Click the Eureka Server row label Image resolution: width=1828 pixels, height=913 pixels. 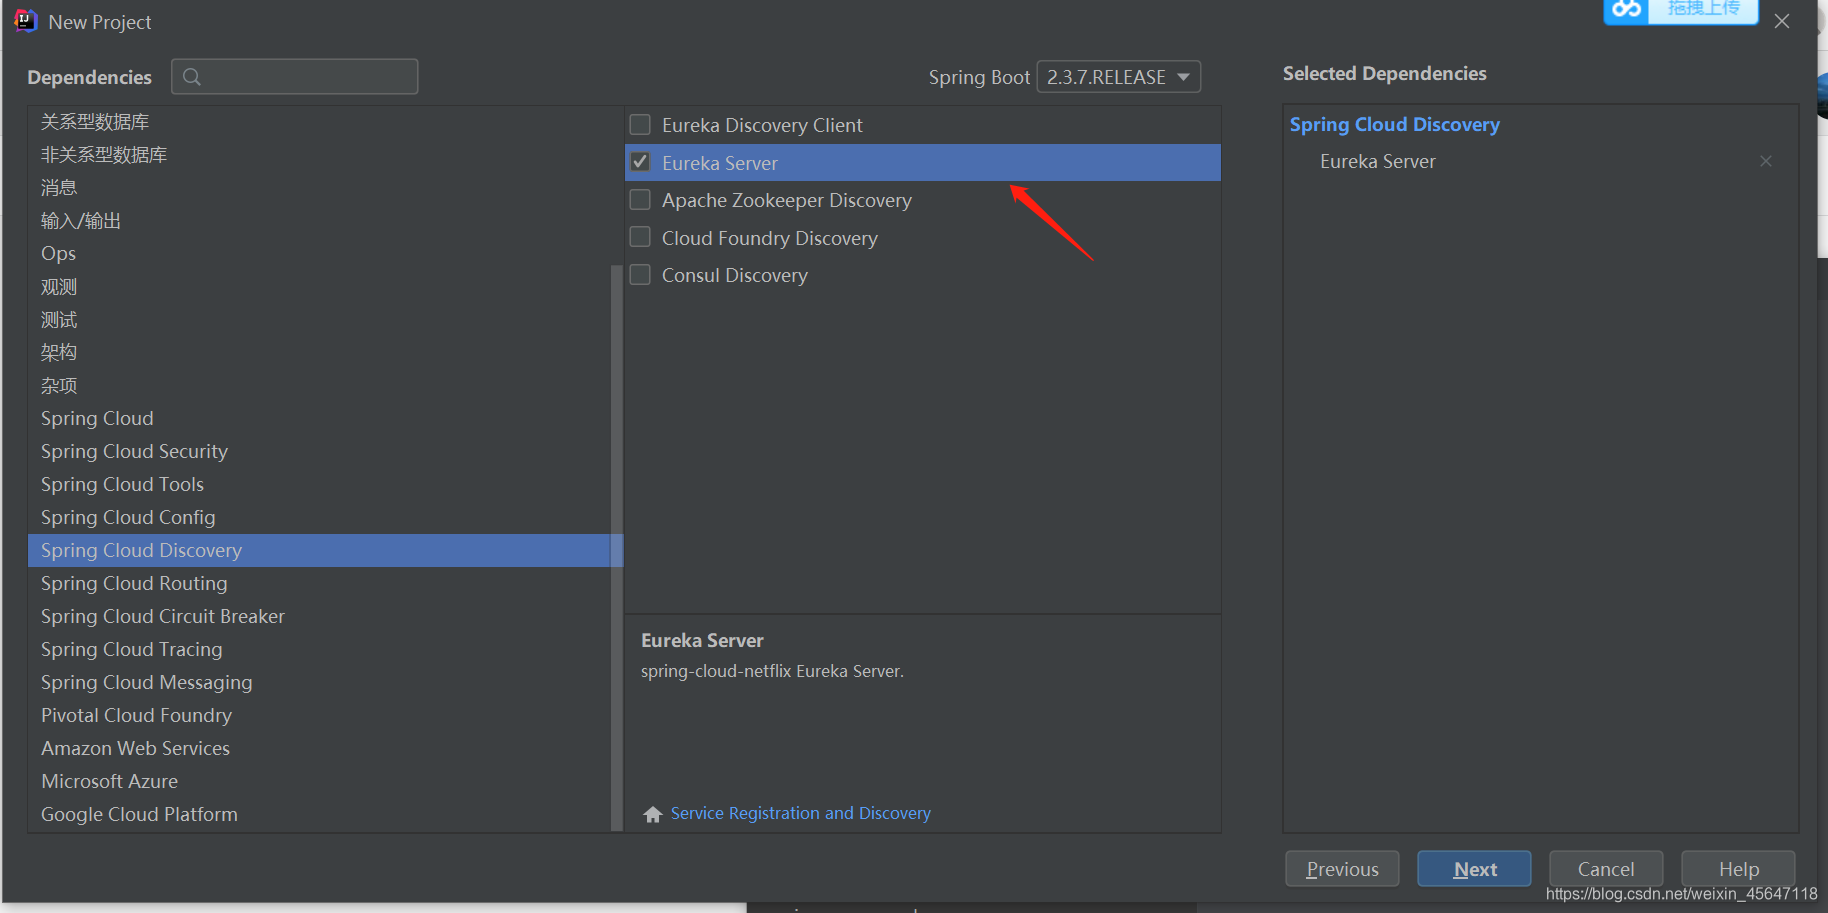click(720, 163)
